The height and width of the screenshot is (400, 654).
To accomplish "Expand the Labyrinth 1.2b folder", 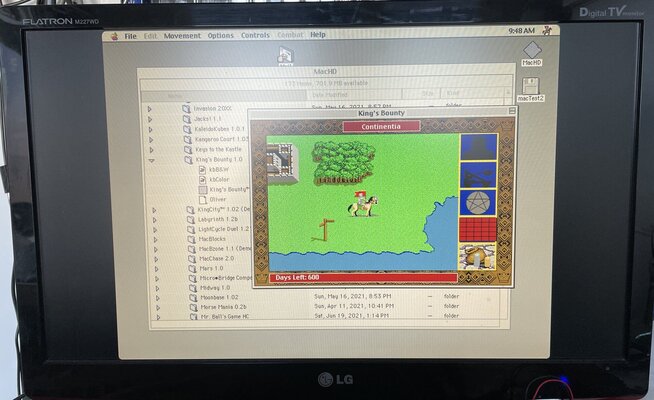I will point(154,219).
